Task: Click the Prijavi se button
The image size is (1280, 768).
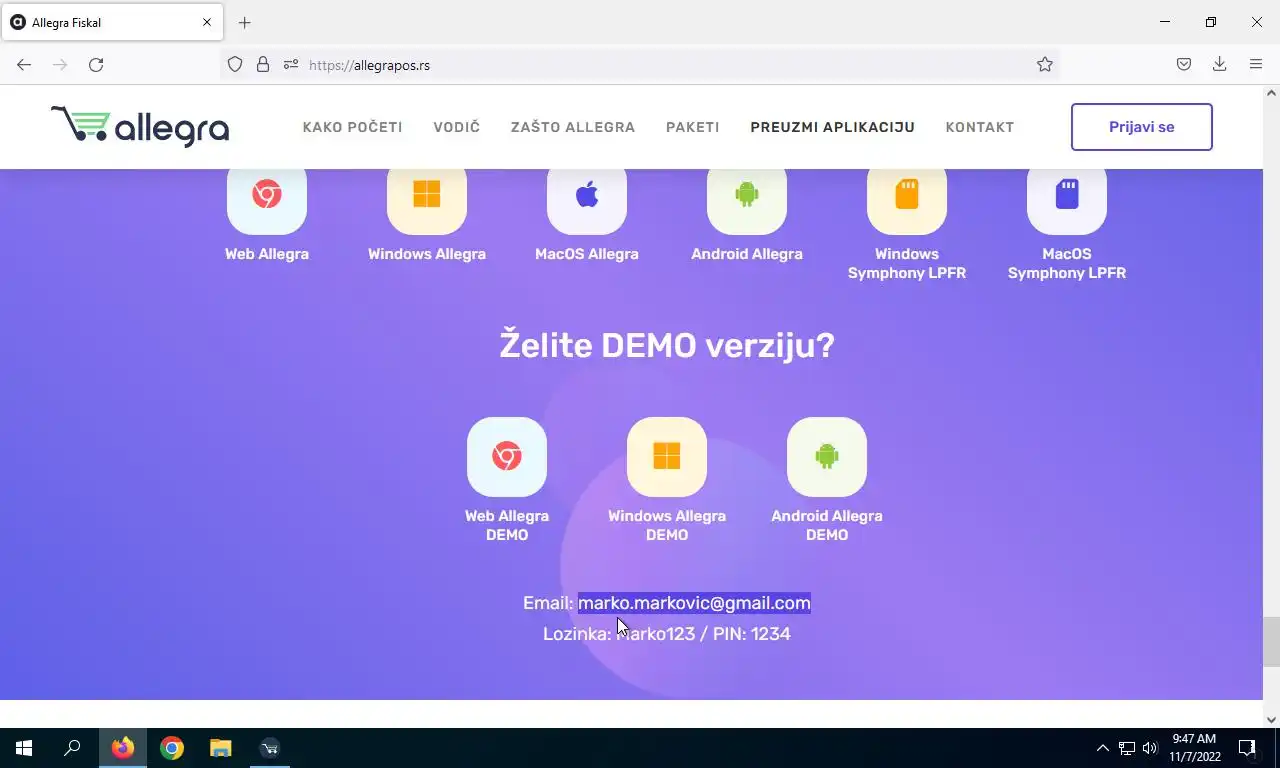Action: [1142, 127]
